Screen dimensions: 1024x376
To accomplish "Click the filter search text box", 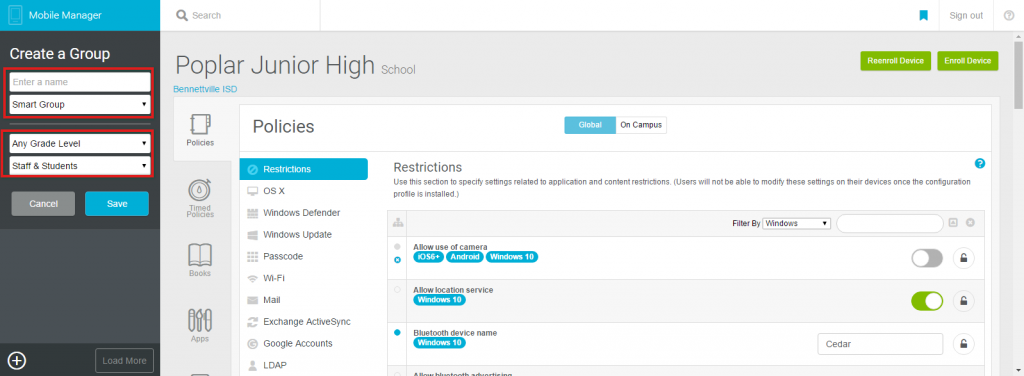I will pyautogui.click(x=889, y=223).
